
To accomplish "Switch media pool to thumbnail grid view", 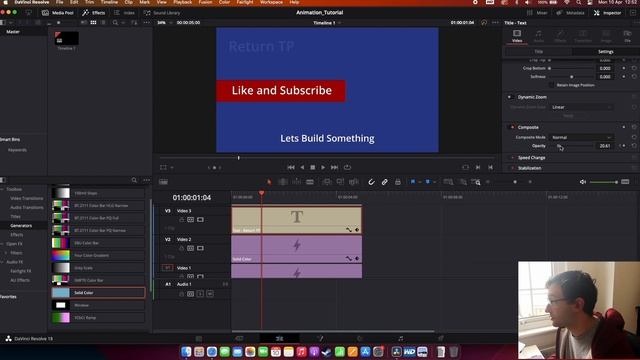I will (93, 22).
